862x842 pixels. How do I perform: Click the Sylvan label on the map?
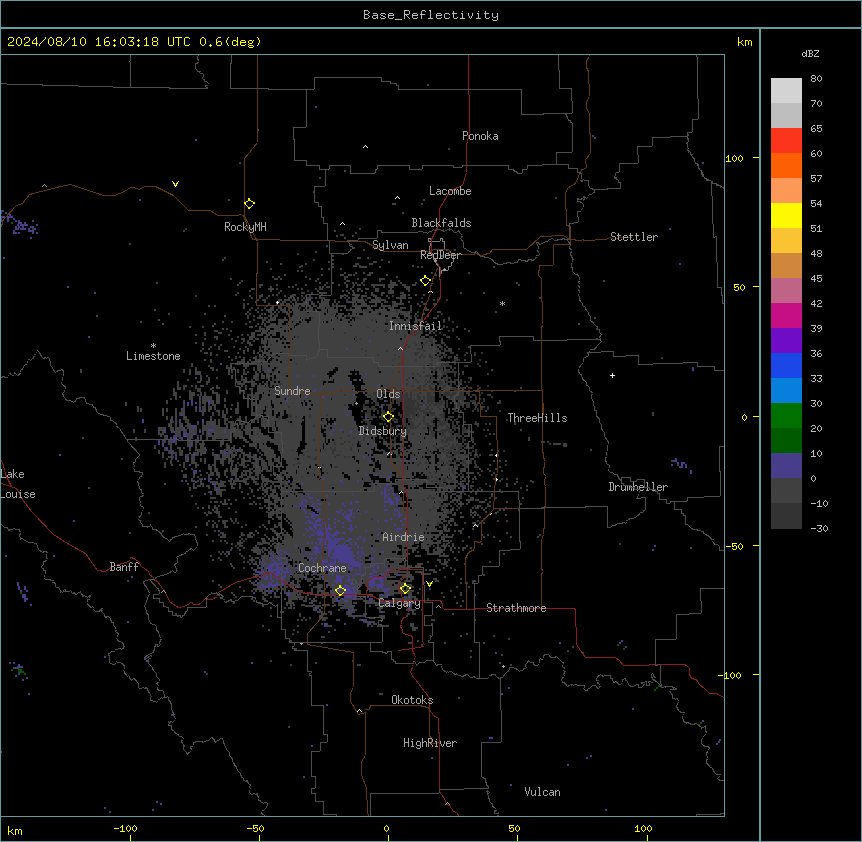pos(390,245)
